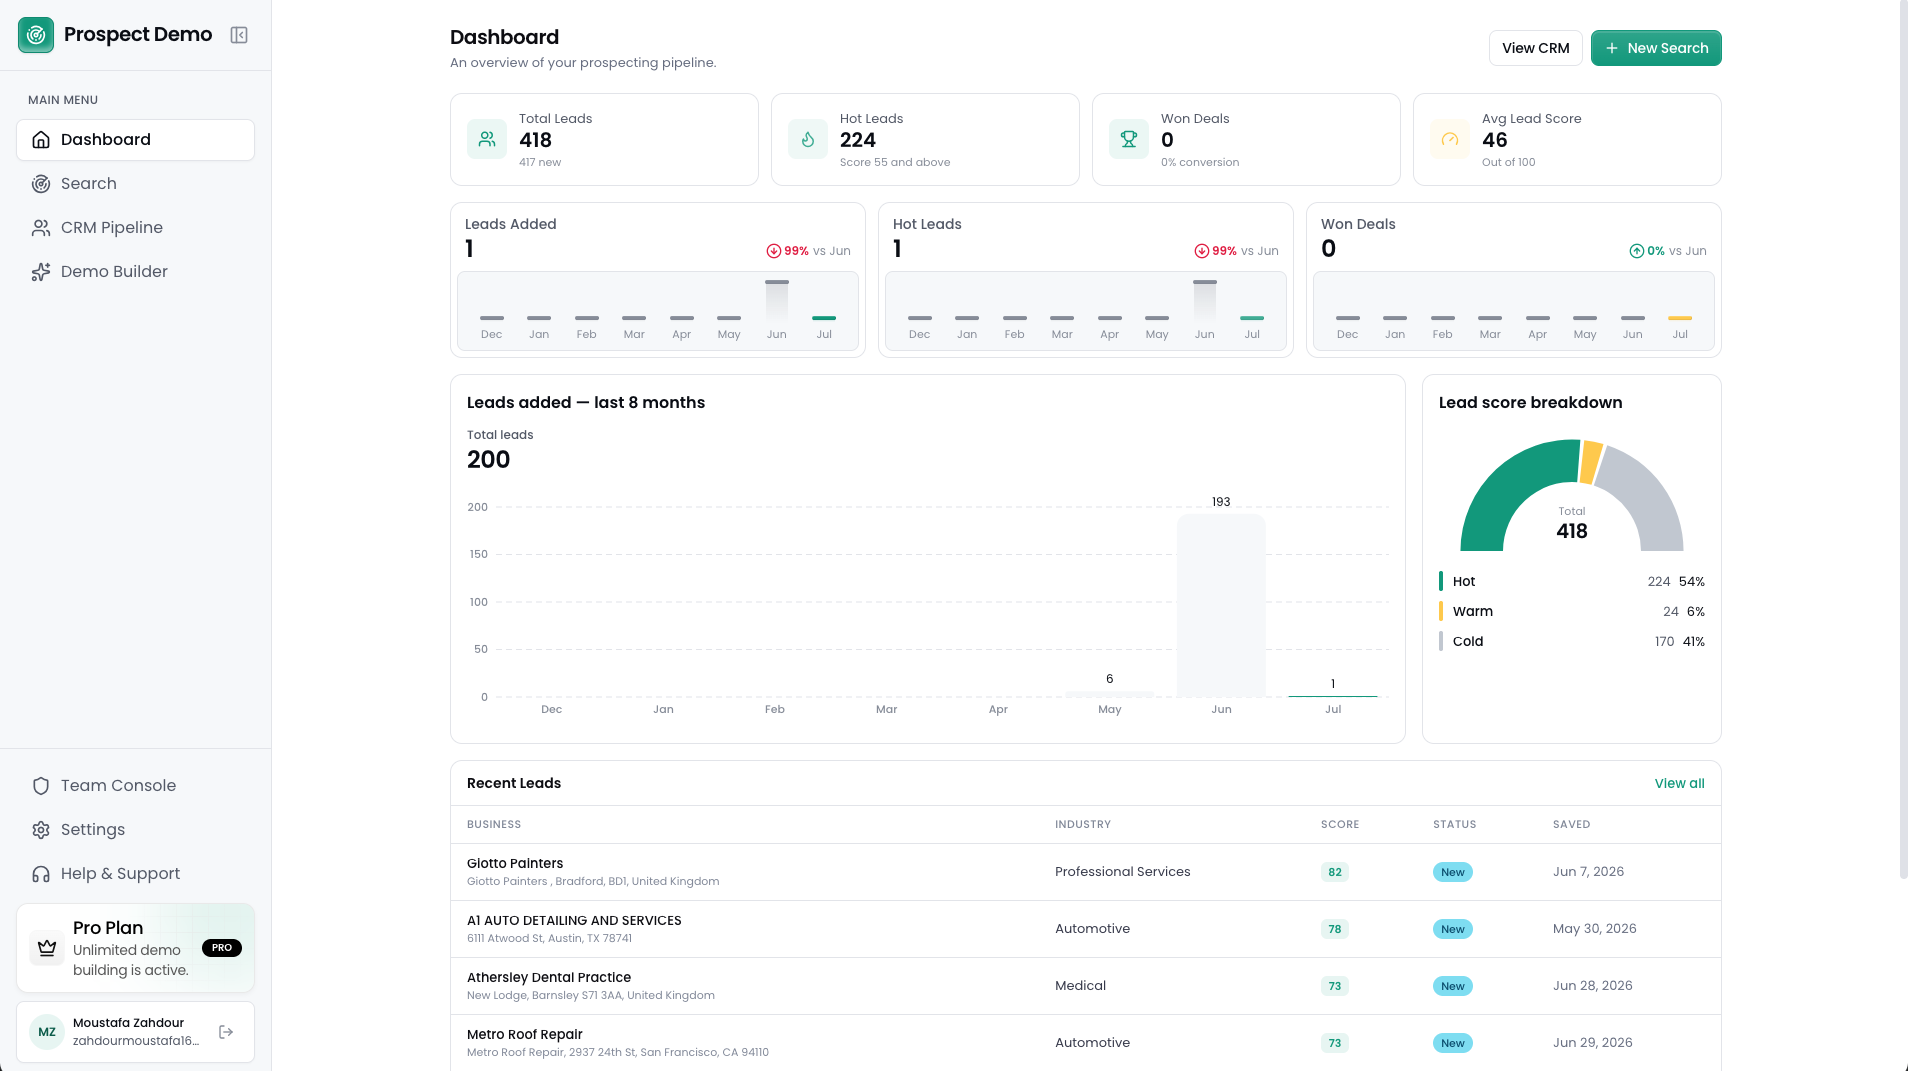Click the Jun bar labeled 193 in the chart
Image resolution: width=1908 pixels, height=1071 pixels.
(1221, 606)
